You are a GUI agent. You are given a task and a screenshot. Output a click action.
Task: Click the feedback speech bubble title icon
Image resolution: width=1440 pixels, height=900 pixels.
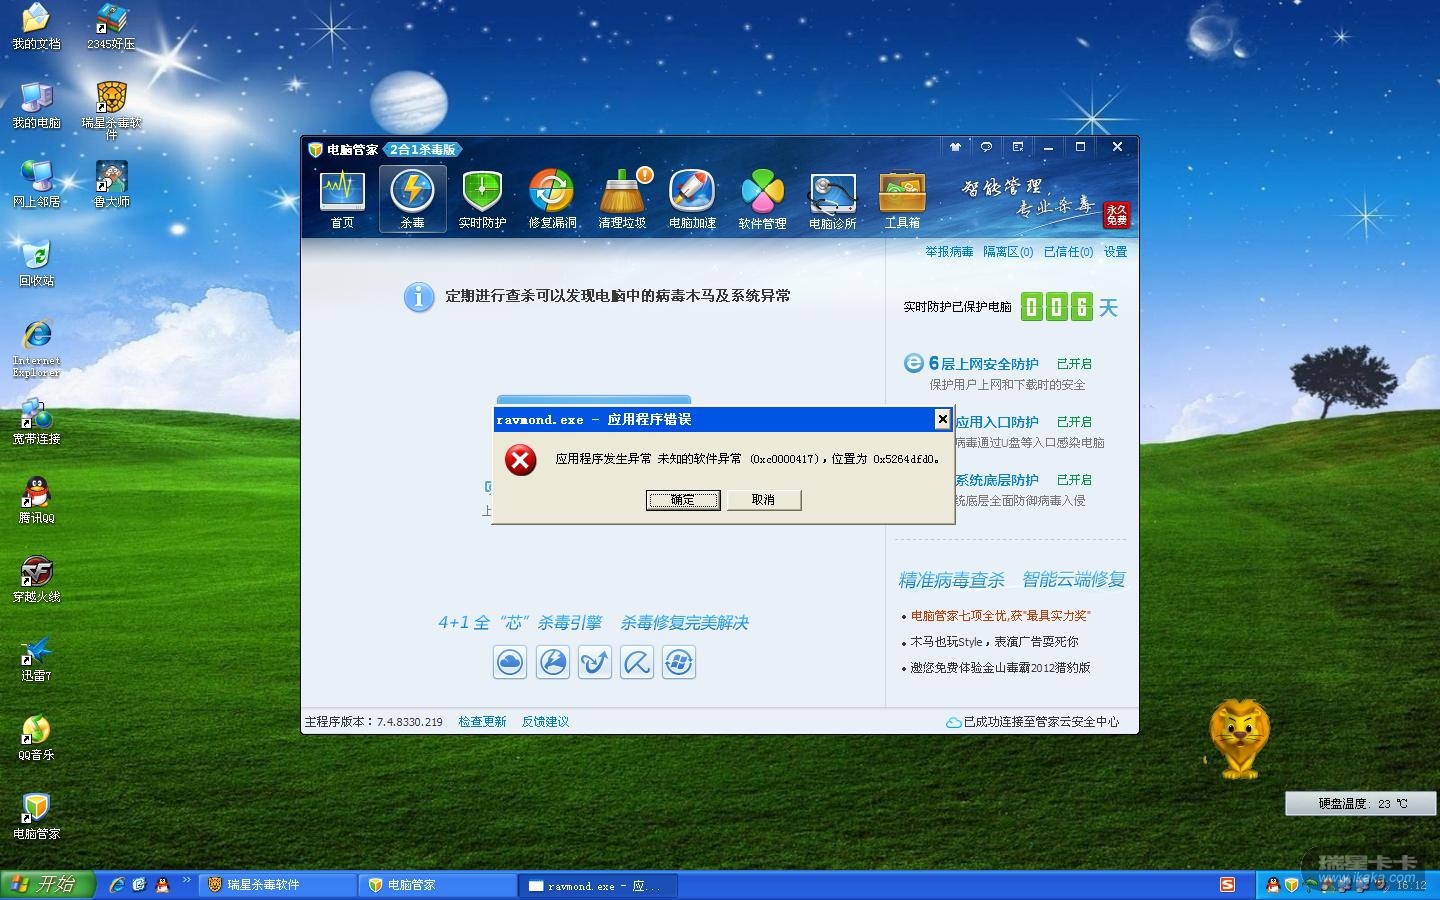coord(986,147)
